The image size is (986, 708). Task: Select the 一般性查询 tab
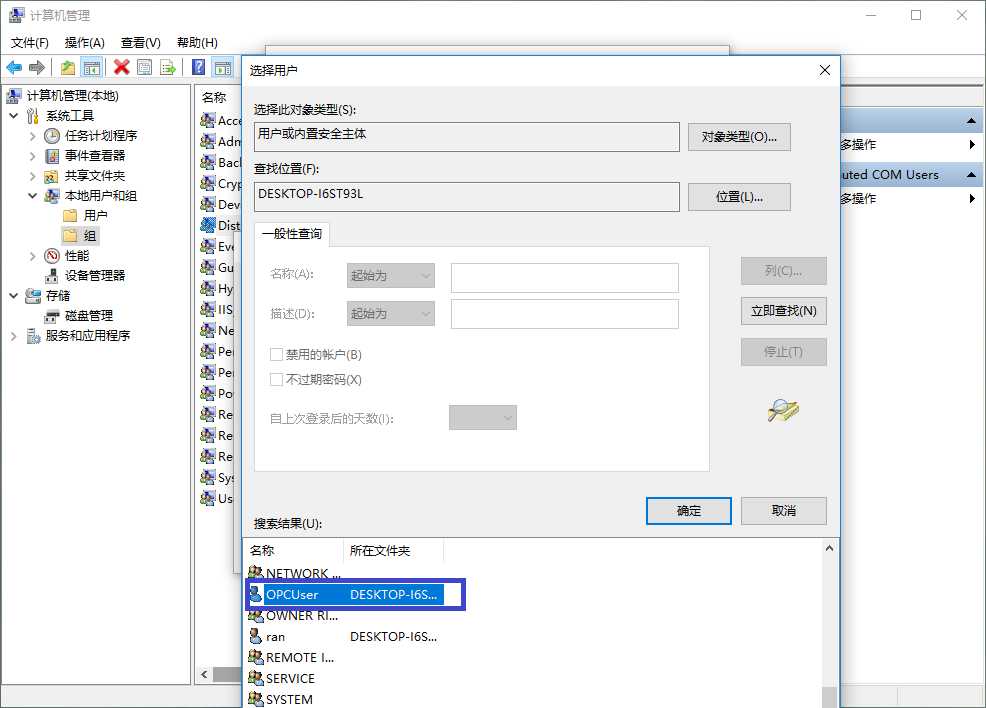pyautogui.click(x=292, y=234)
